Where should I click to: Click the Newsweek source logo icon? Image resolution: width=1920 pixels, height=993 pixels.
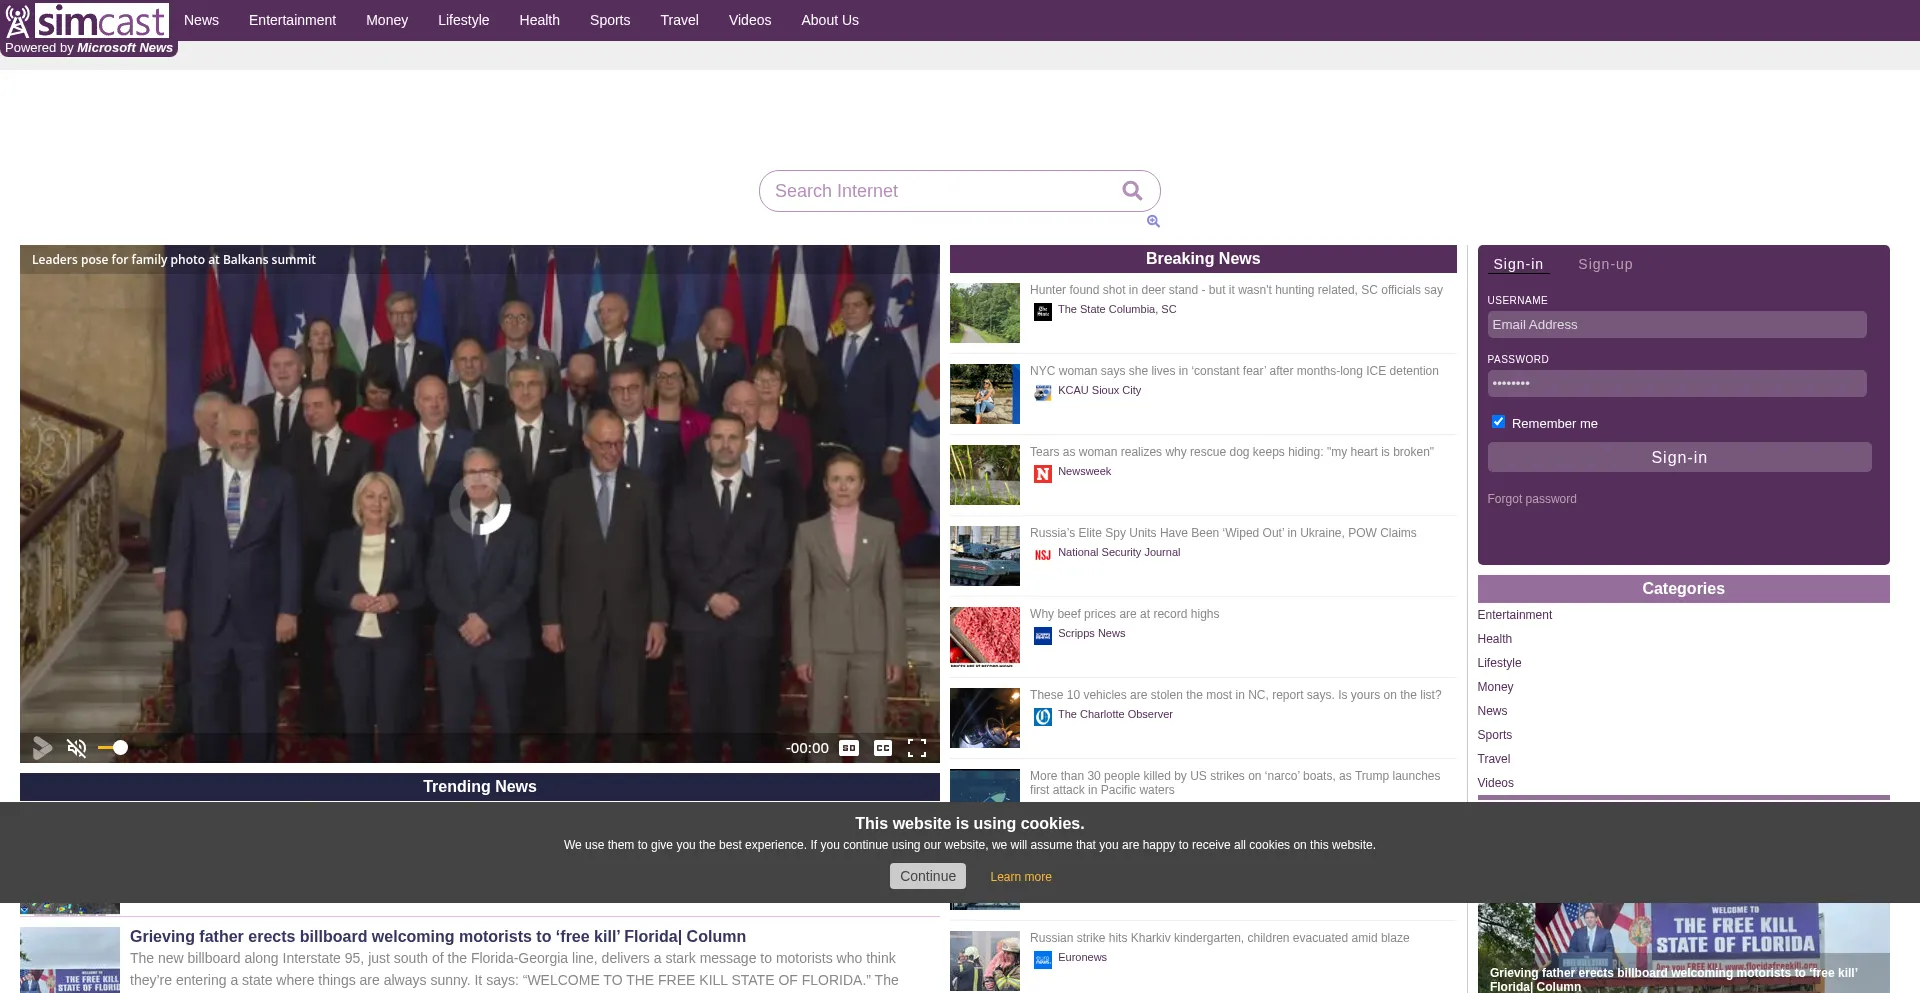tap(1043, 474)
